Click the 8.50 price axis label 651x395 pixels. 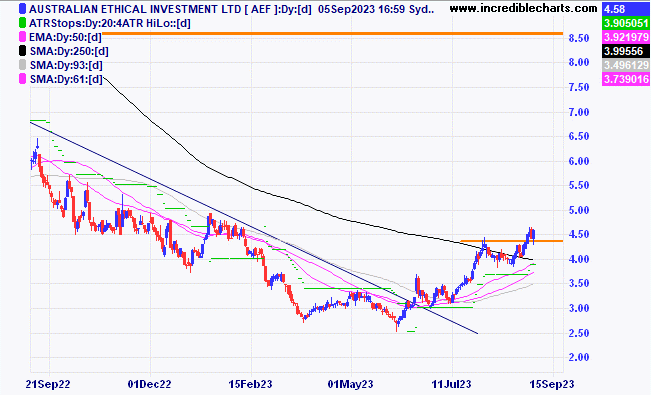pyautogui.click(x=578, y=38)
